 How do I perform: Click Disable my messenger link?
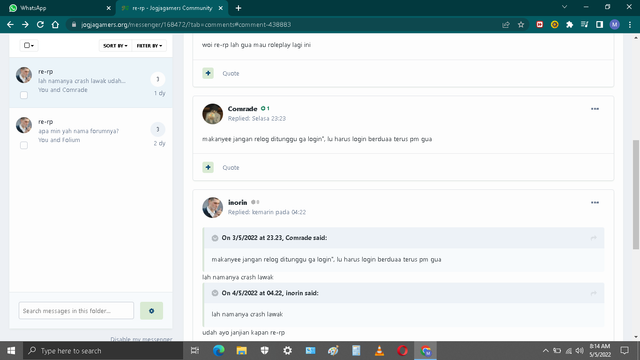[141, 339]
